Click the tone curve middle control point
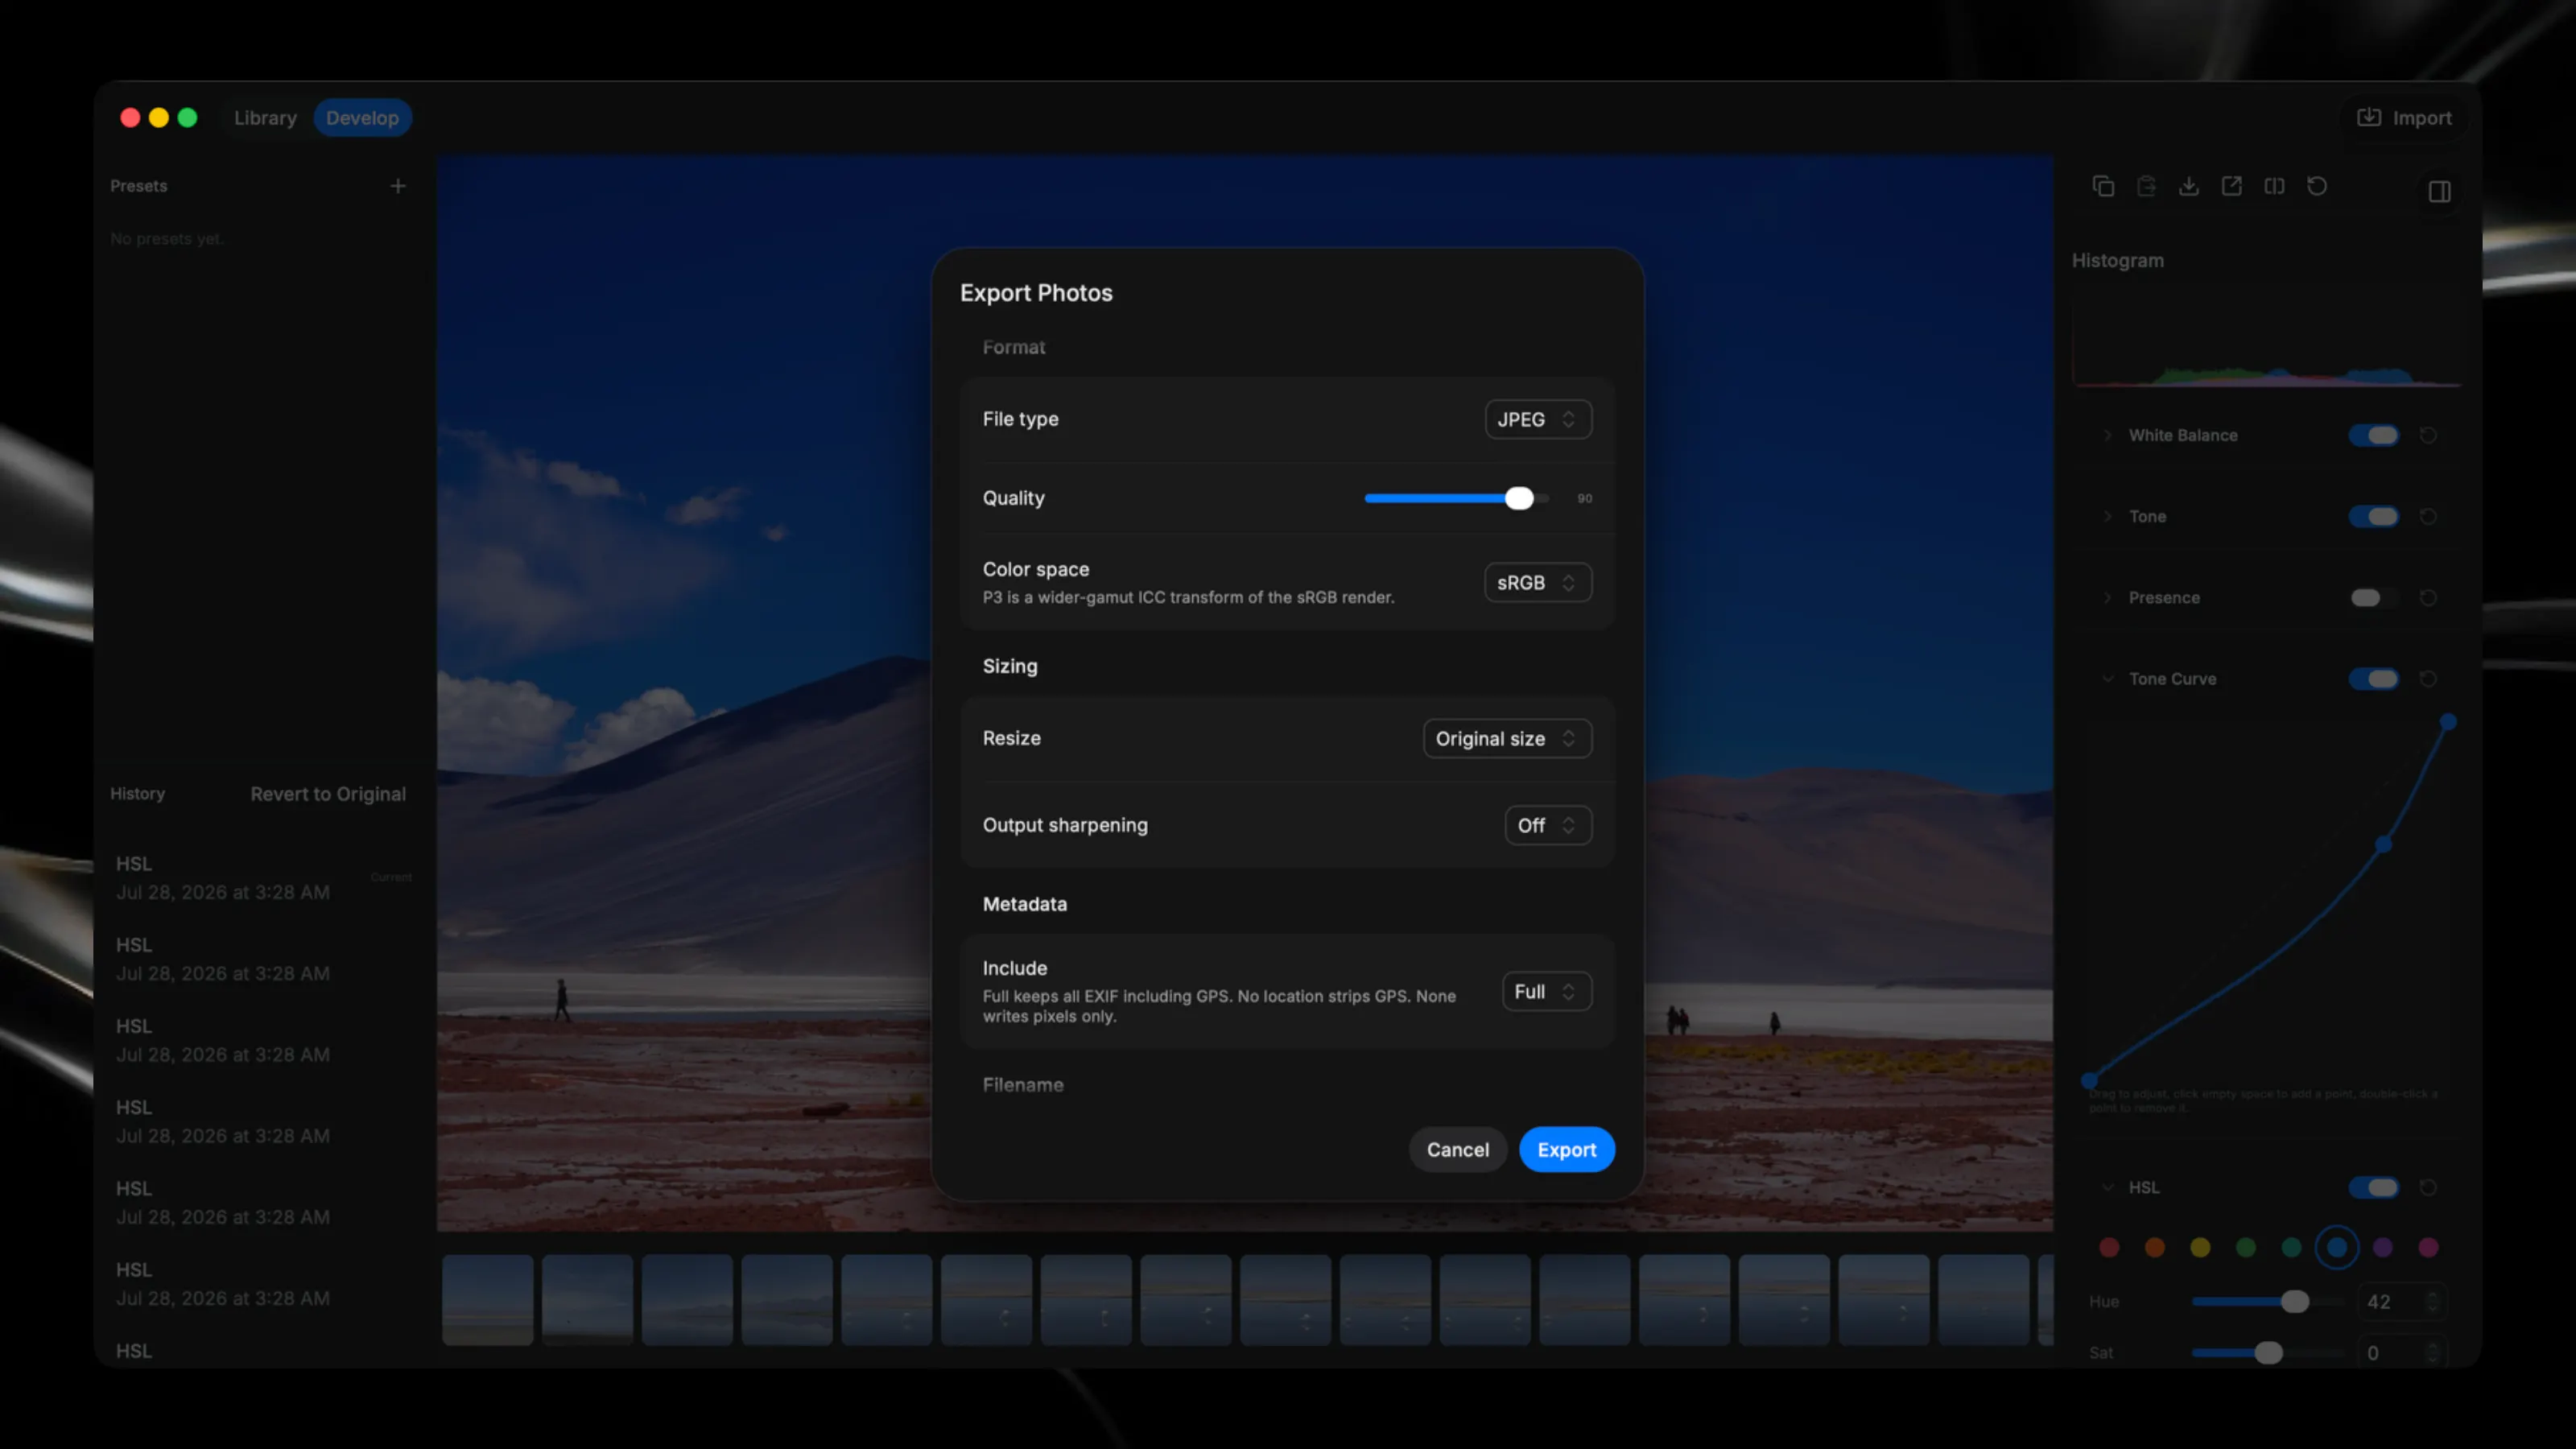Viewport: 2576px width, 1449px height. pyautogui.click(x=2384, y=845)
